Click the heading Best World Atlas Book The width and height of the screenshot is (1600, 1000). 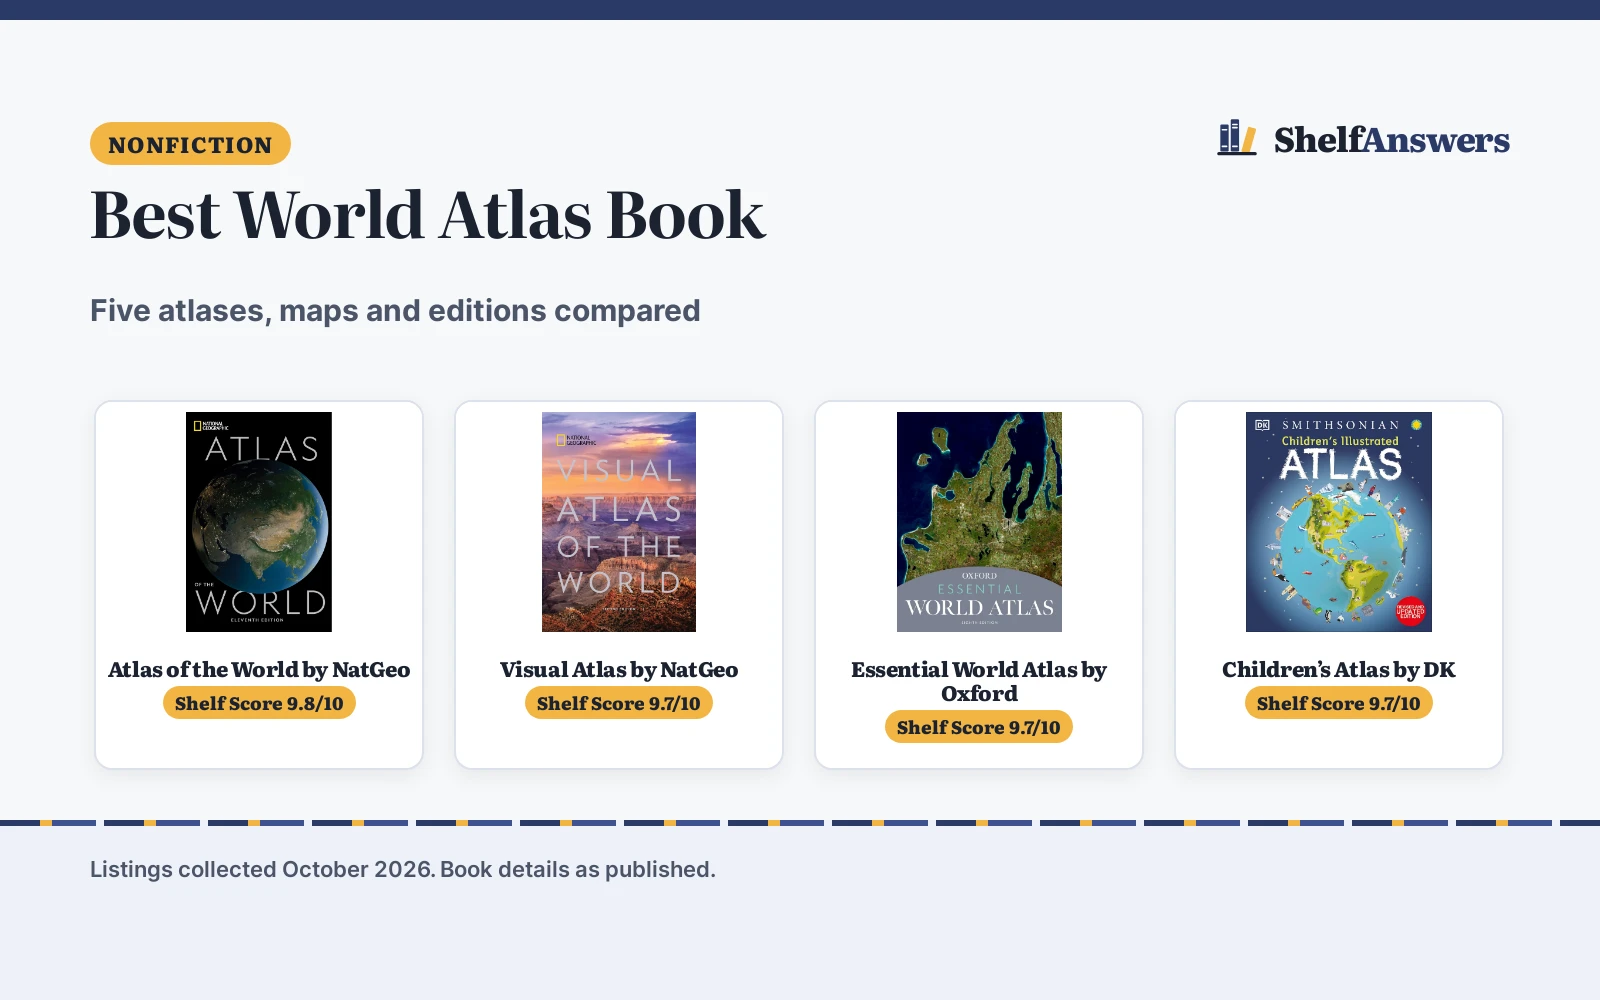428,215
